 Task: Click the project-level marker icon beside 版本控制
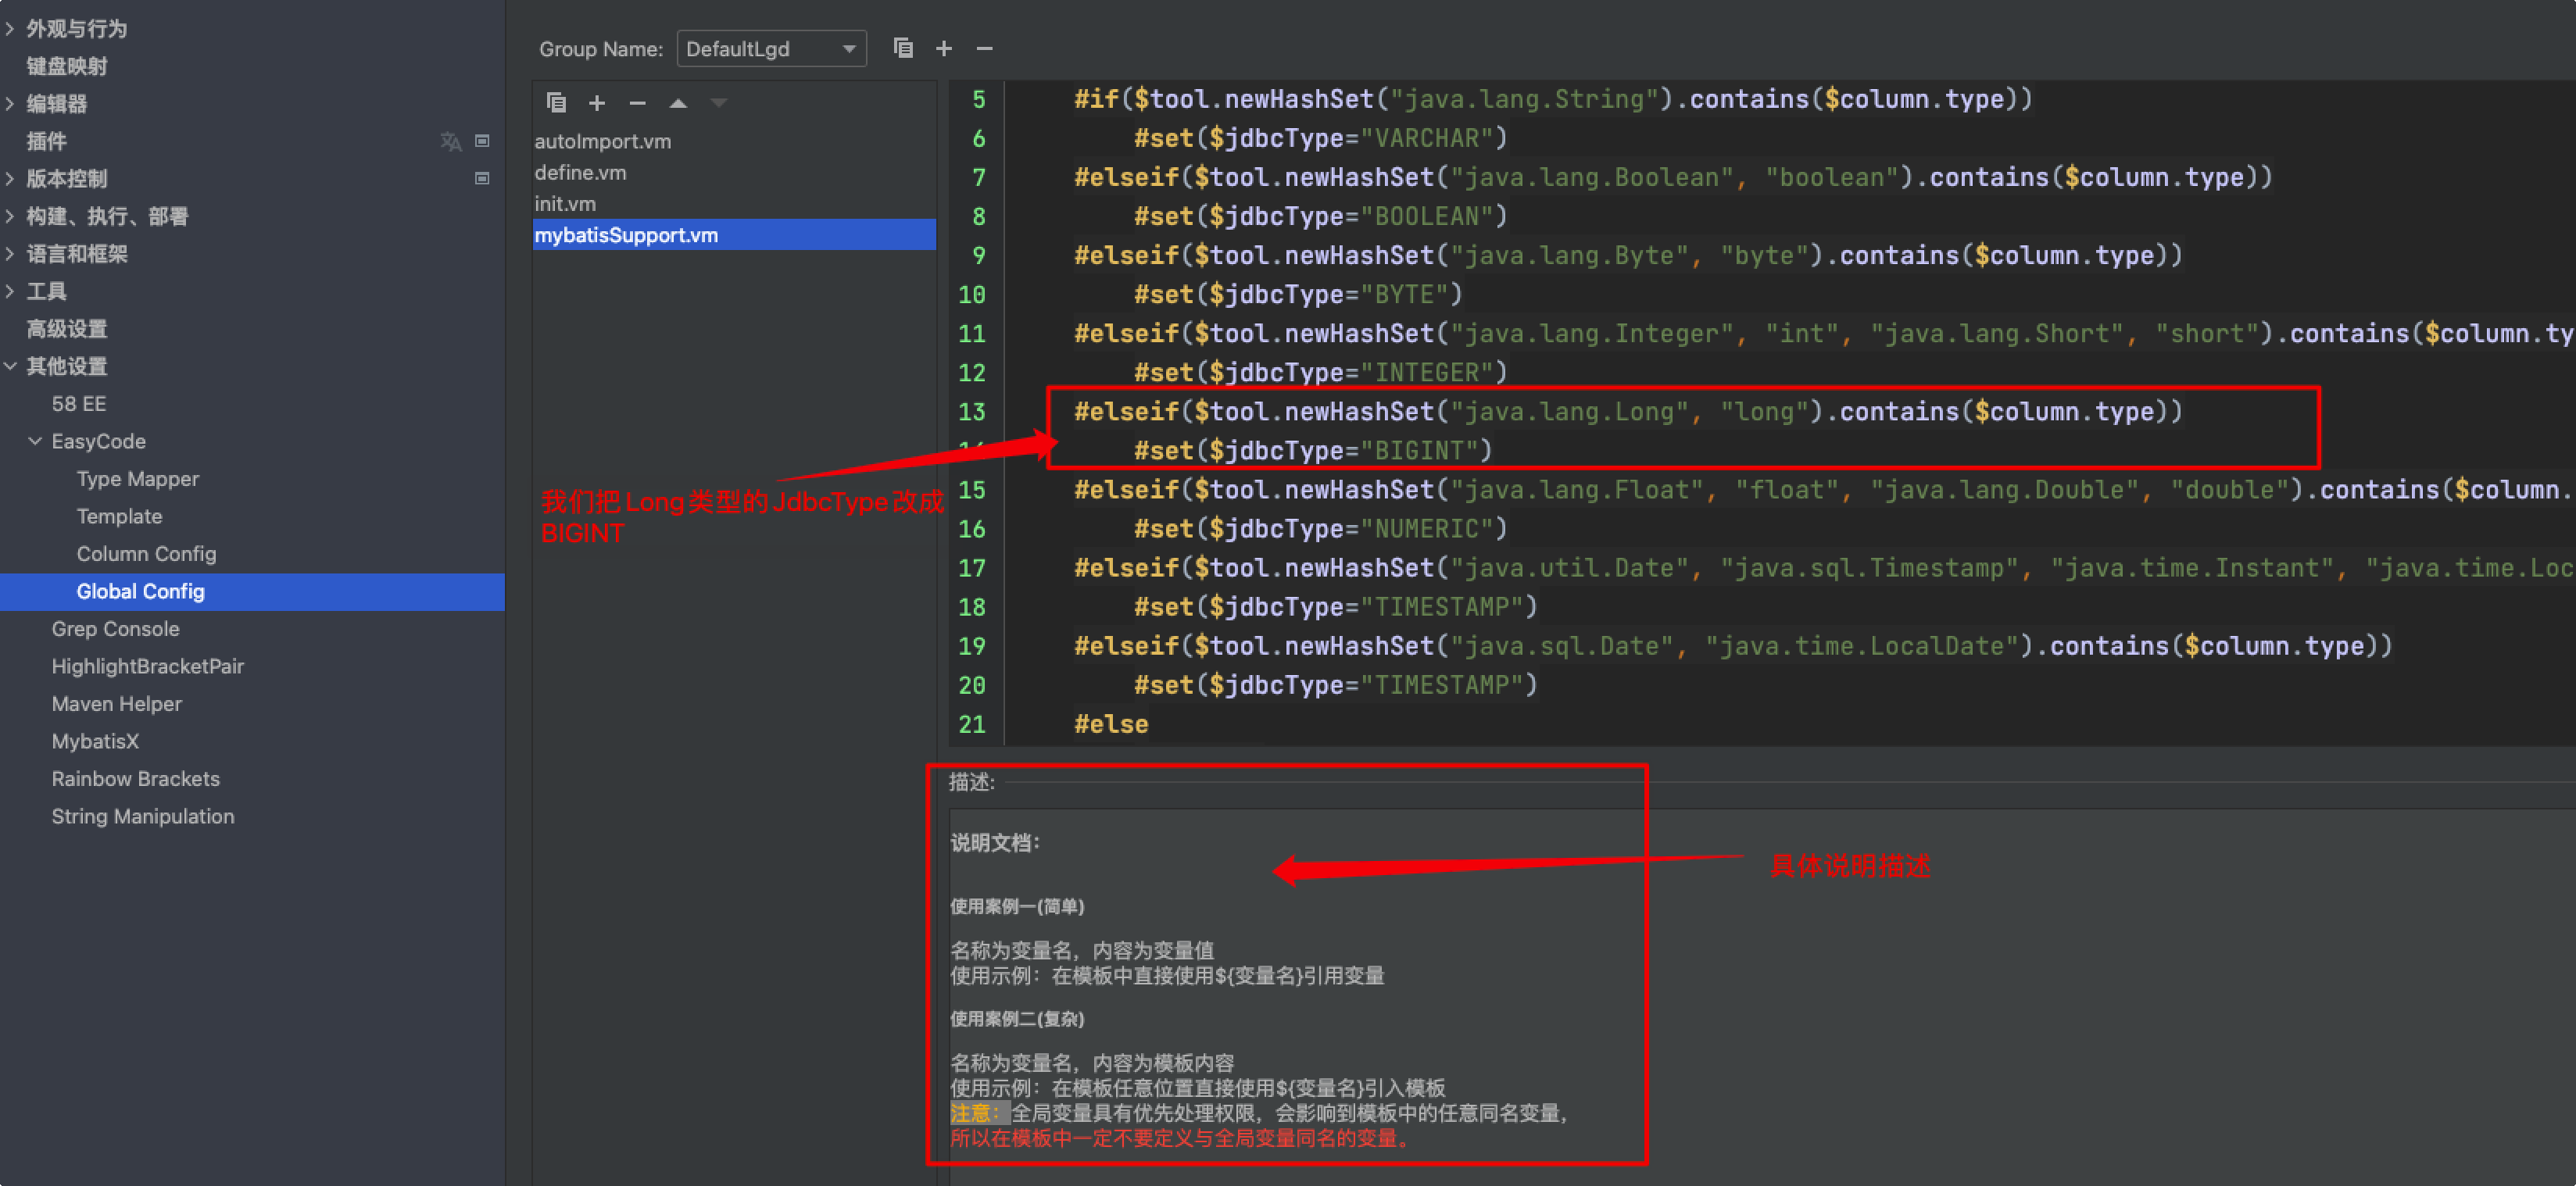pos(482,179)
